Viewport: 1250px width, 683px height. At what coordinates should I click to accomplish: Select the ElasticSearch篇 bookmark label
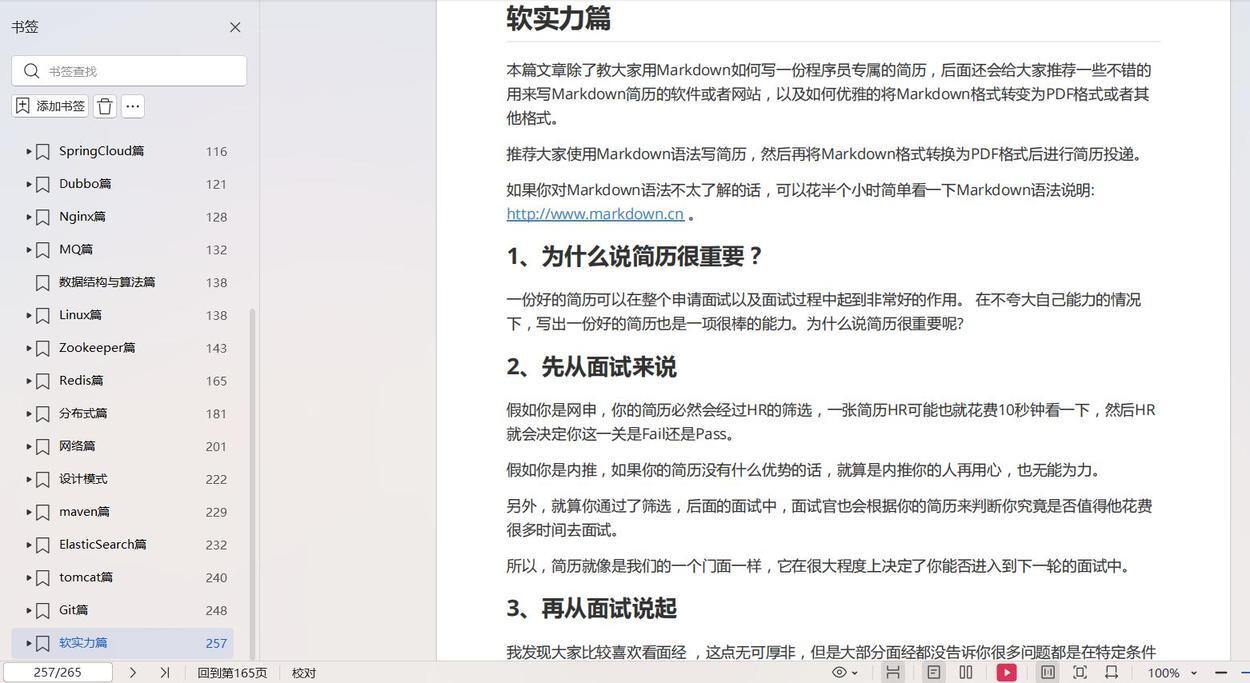(103, 545)
